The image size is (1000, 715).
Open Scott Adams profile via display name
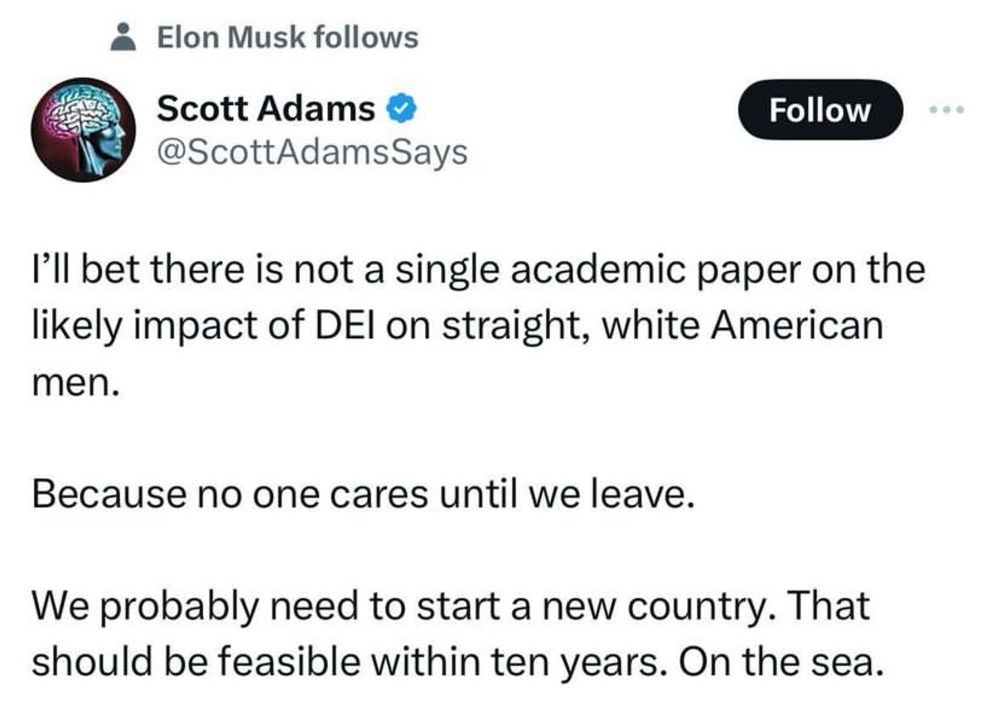(x=263, y=109)
